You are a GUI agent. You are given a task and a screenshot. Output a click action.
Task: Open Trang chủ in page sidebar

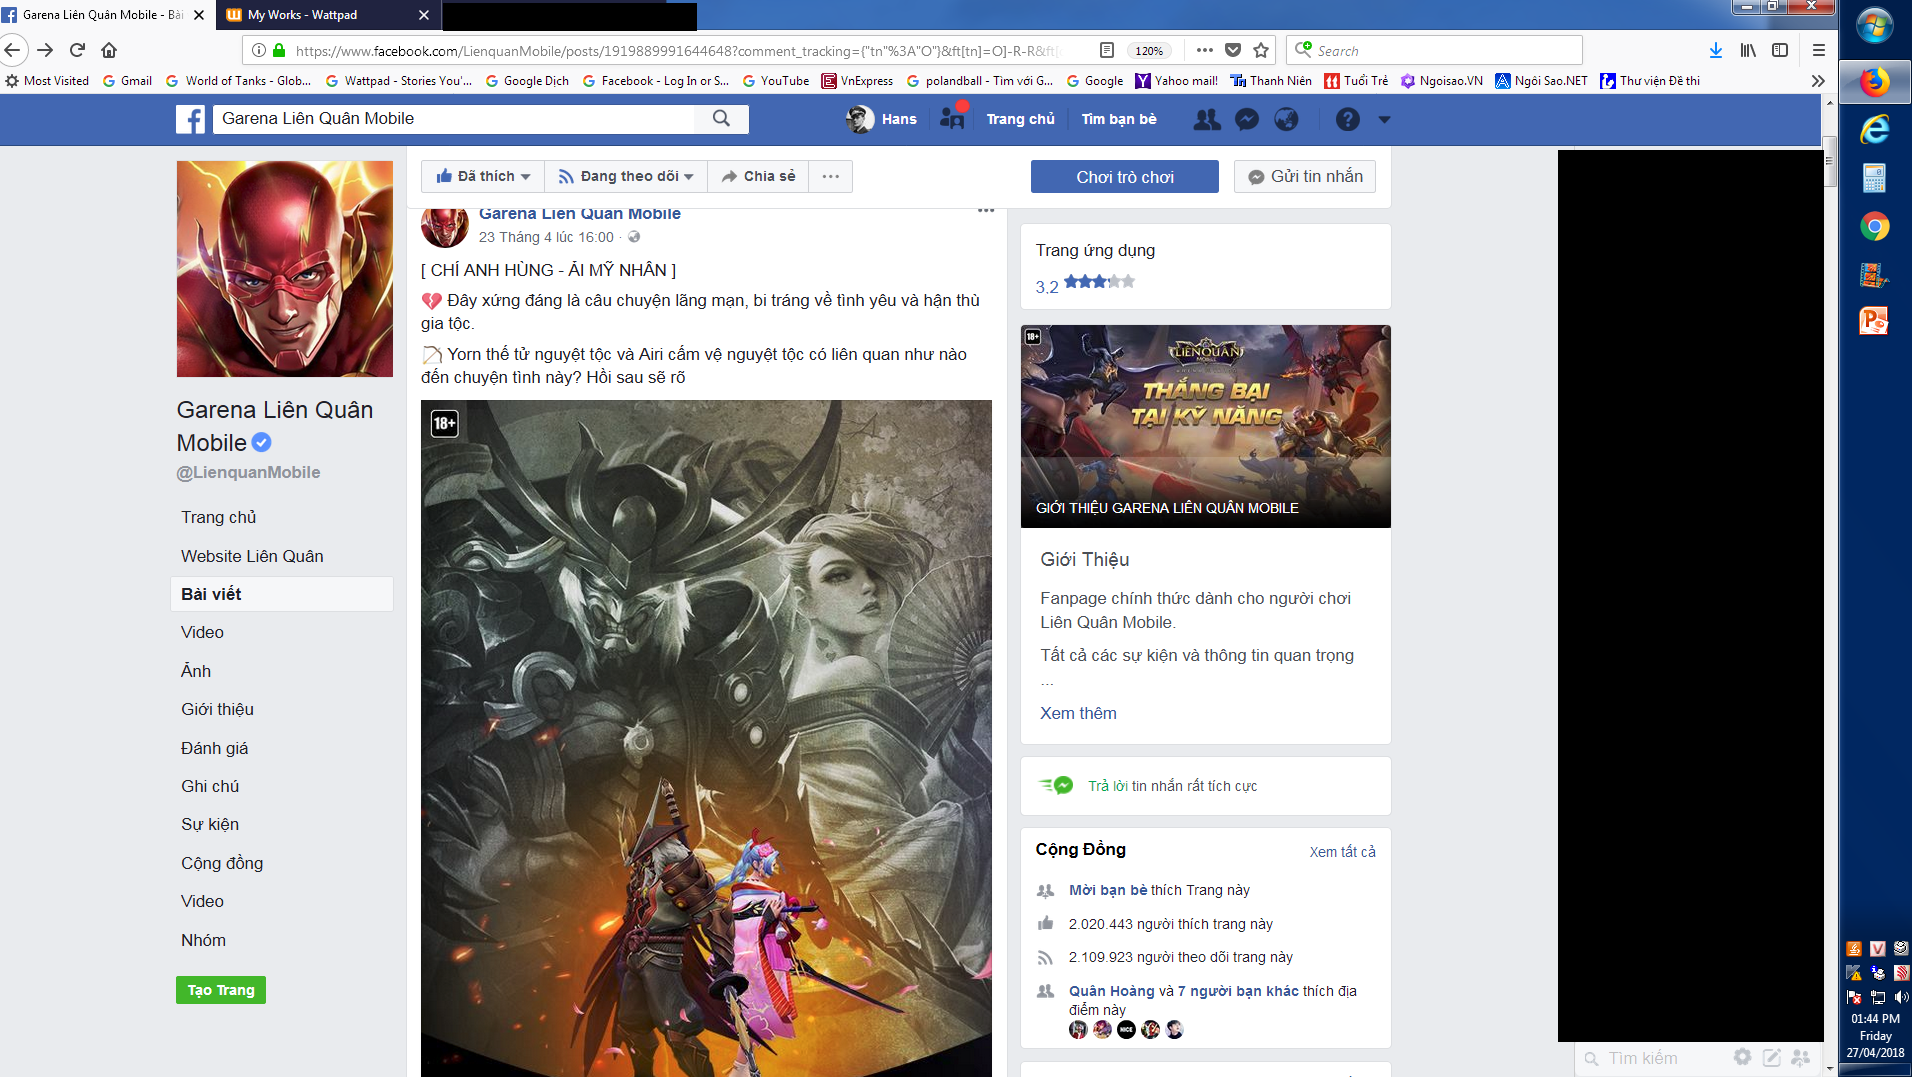[219, 517]
